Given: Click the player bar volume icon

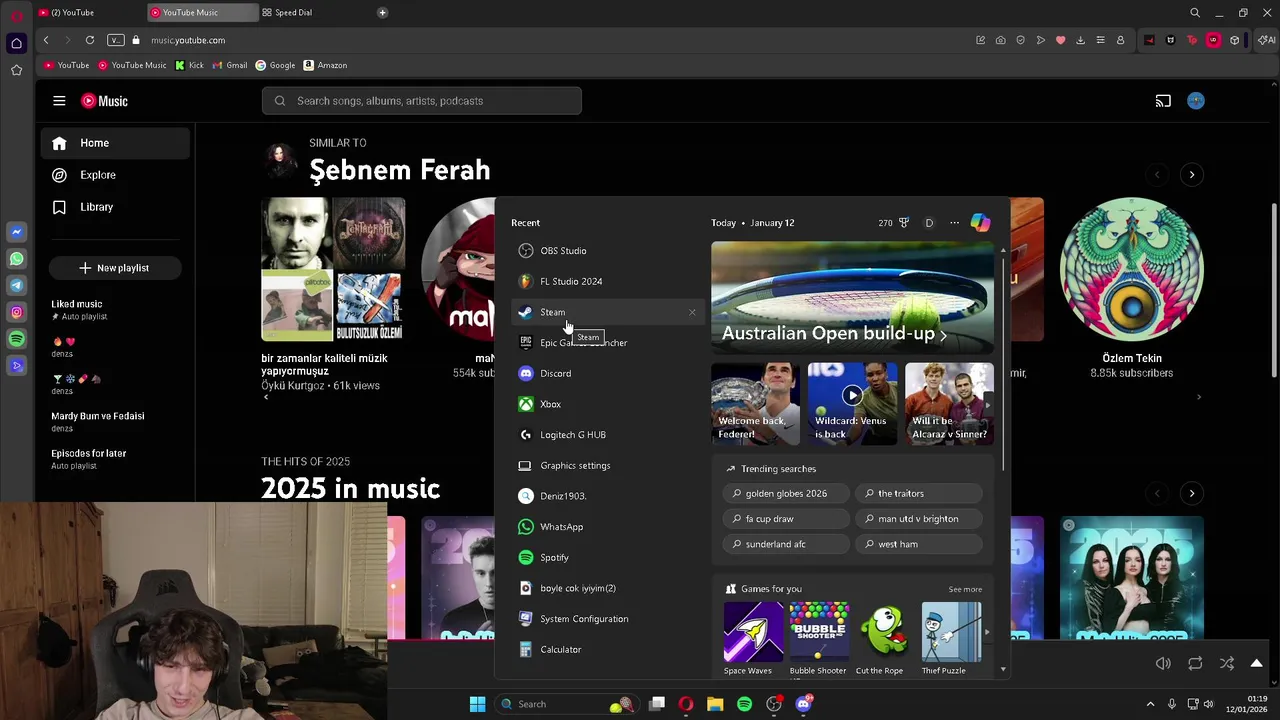Looking at the screenshot, I should (x=1163, y=663).
